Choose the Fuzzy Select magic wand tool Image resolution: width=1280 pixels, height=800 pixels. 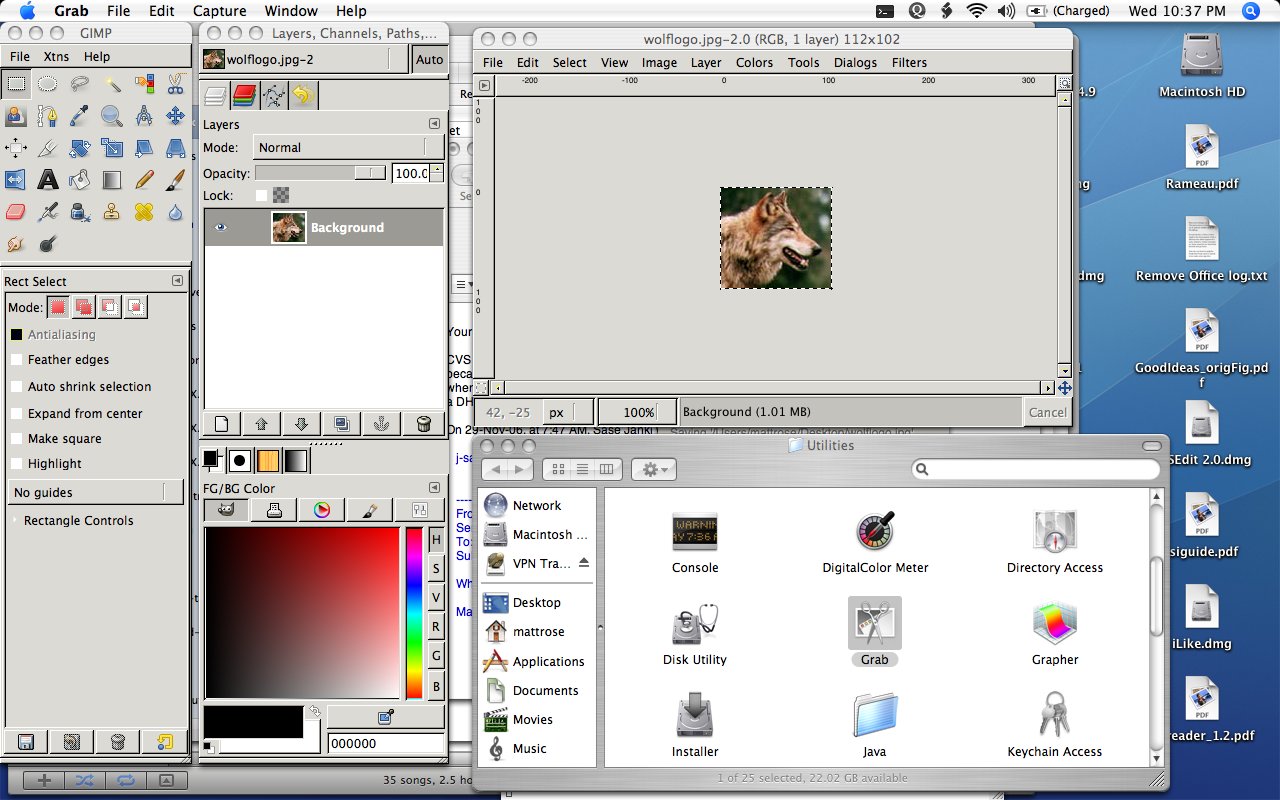(112, 84)
